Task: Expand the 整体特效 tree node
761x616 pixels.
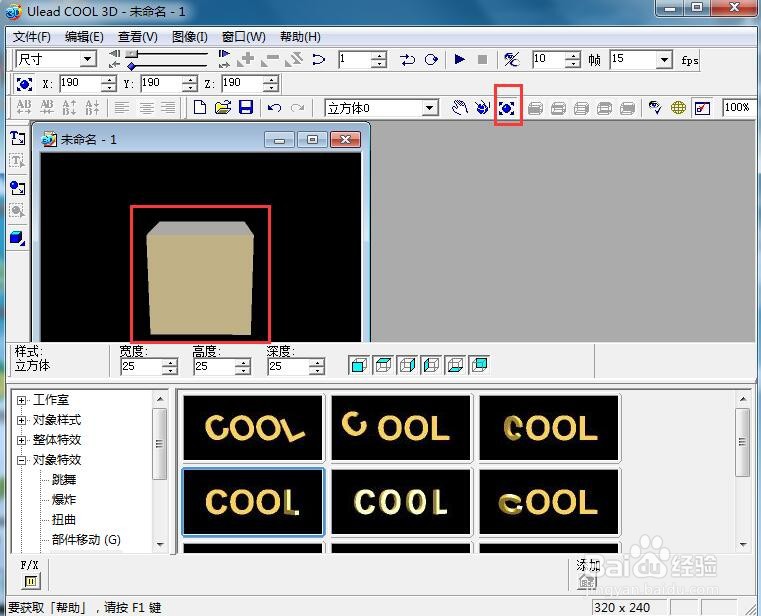Action: [x=21, y=440]
